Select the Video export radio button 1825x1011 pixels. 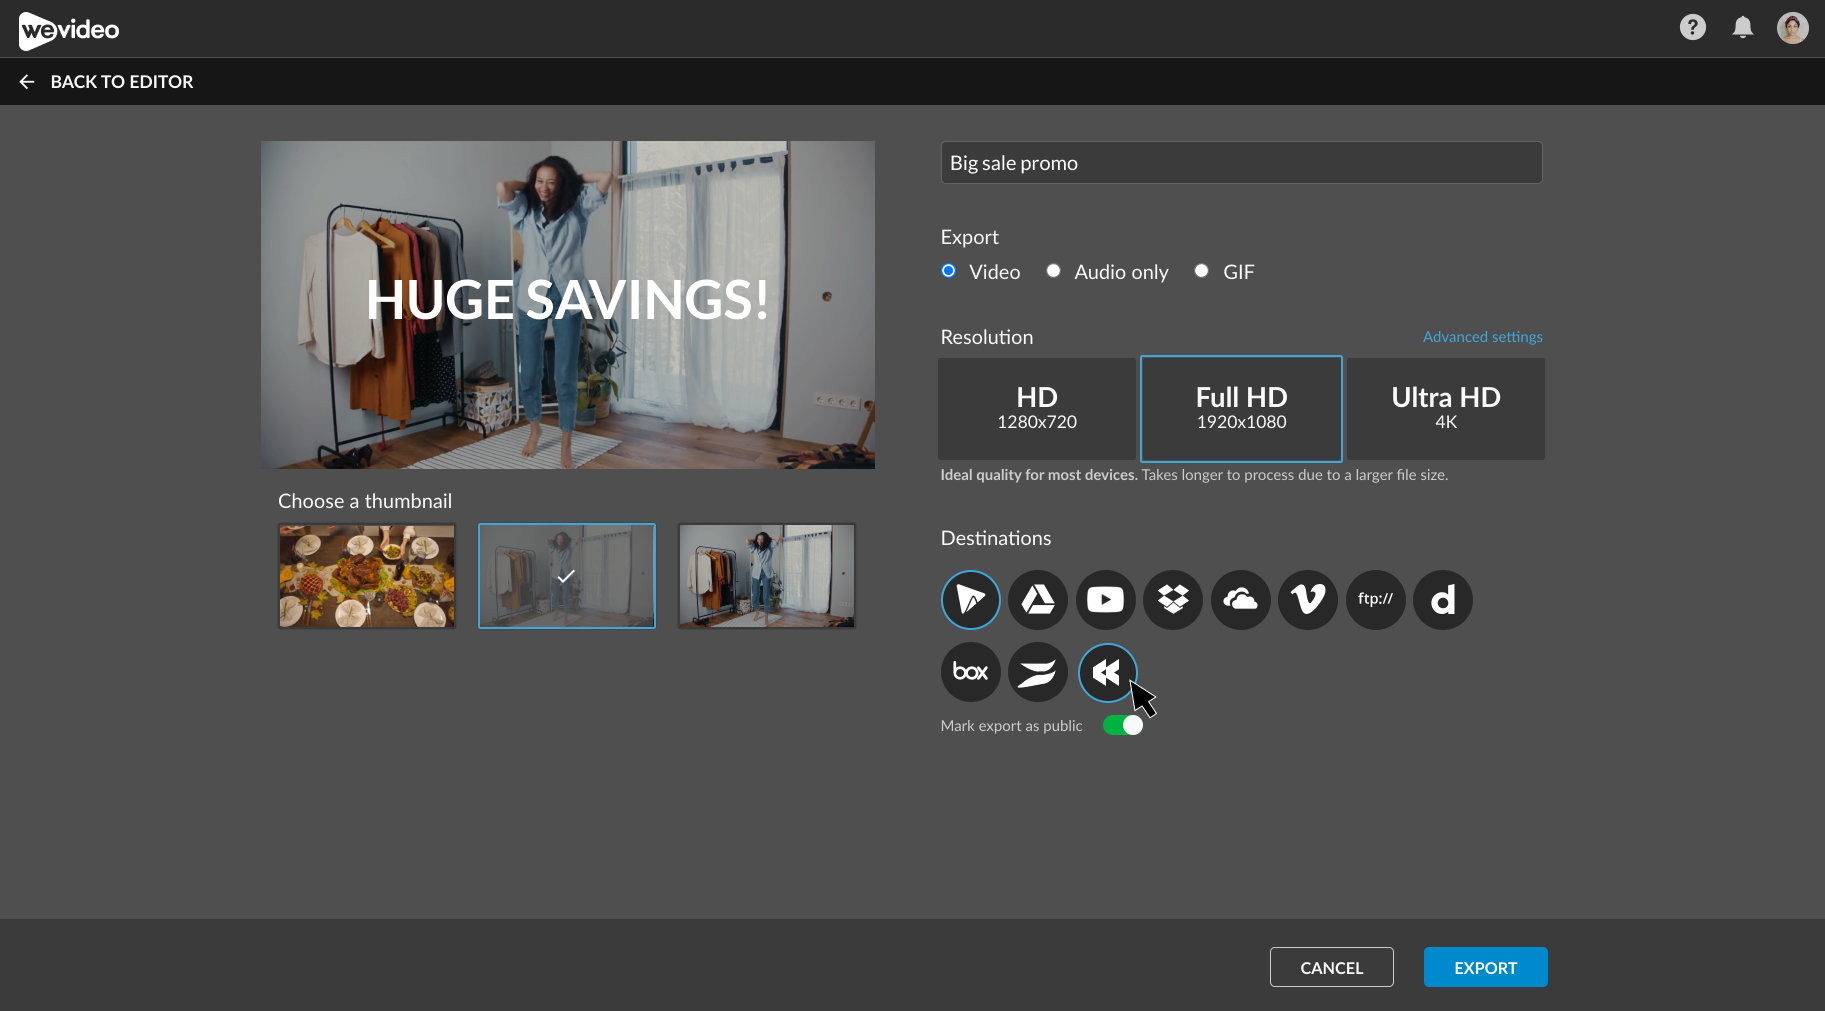pyautogui.click(x=948, y=271)
